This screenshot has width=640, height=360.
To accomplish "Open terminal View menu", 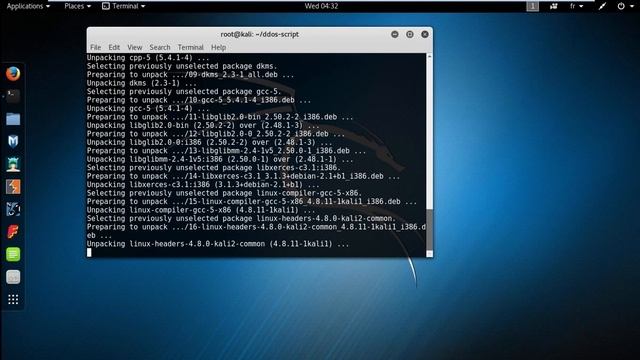I will [134, 47].
